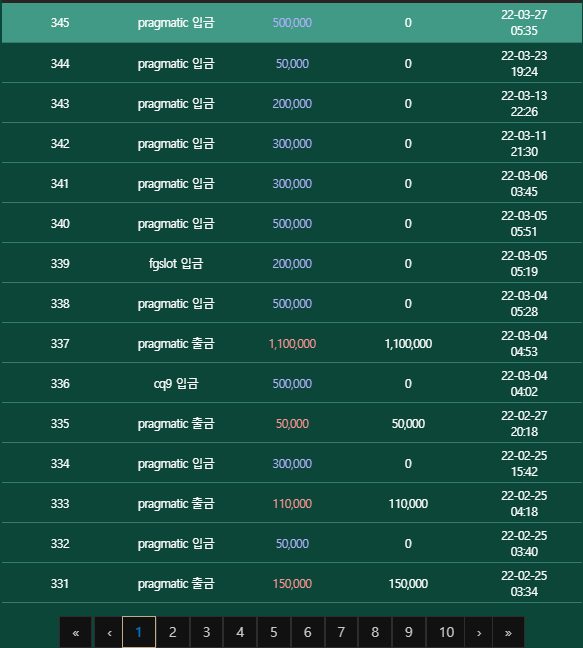The width and height of the screenshot is (583, 648).
Task: Click red amount 150,000 in row 331
Action: (292, 584)
